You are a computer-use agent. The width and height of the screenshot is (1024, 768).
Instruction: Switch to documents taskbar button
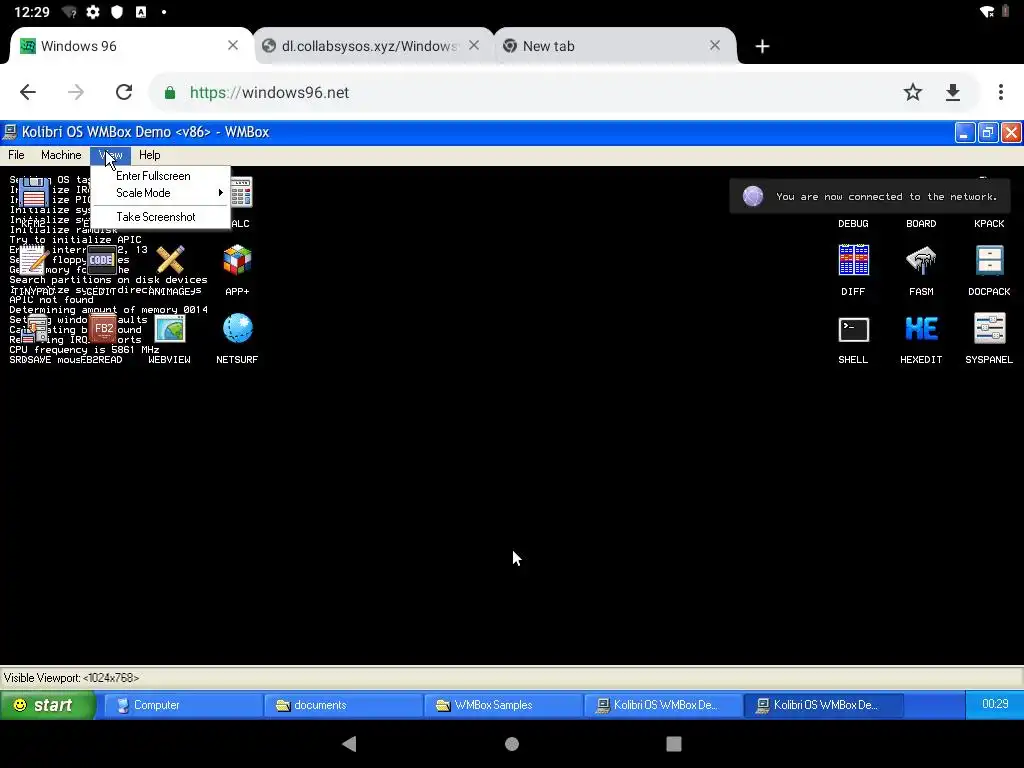click(343, 705)
